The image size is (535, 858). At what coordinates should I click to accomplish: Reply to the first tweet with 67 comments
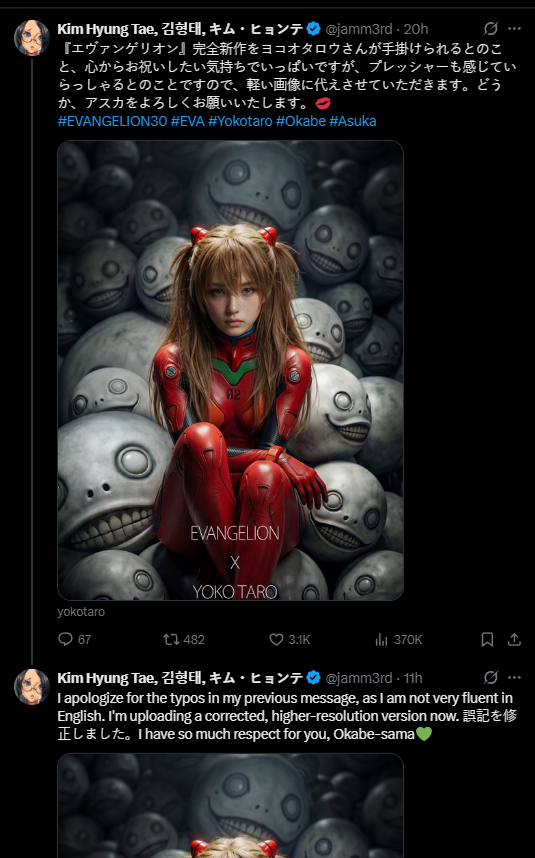click(74, 639)
